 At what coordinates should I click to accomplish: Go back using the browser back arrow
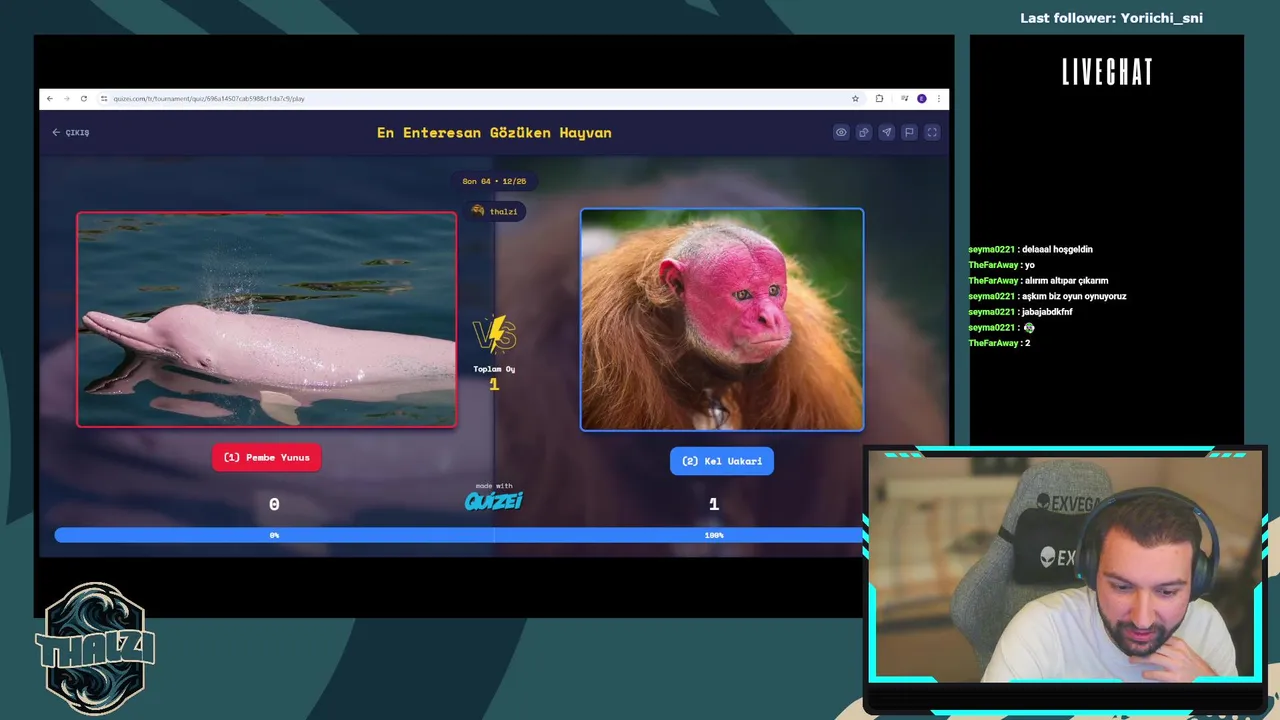(50, 99)
